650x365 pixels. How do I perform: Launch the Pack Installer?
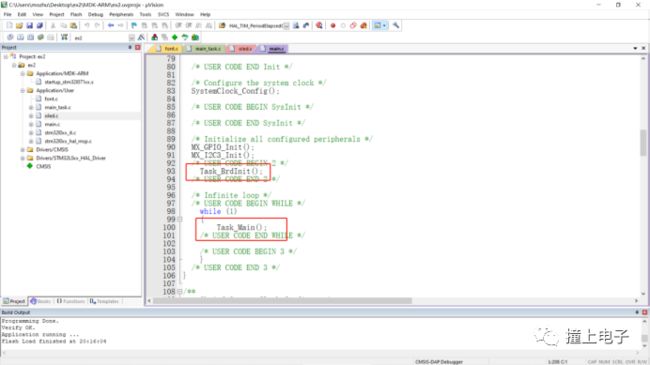click(x=195, y=37)
